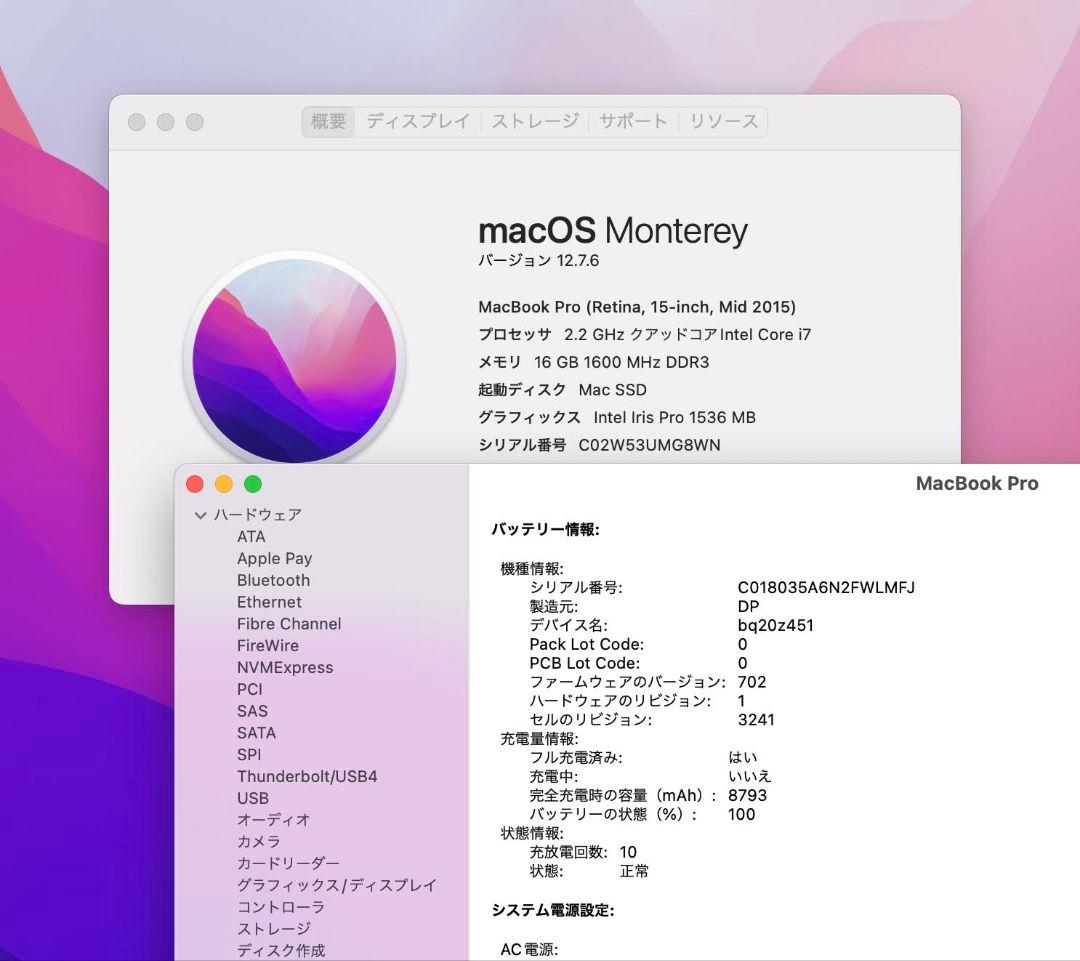The width and height of the screenshot is (1080, 961).
Task: Select グラフィックス/ディスプレイ in the sidebar
Action: click(337, 885)
